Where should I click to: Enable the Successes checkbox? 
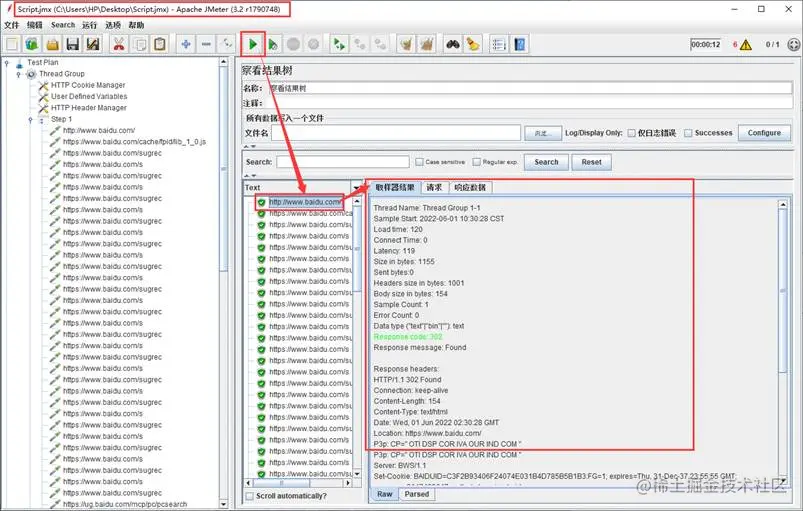click(x=688, y=133)
